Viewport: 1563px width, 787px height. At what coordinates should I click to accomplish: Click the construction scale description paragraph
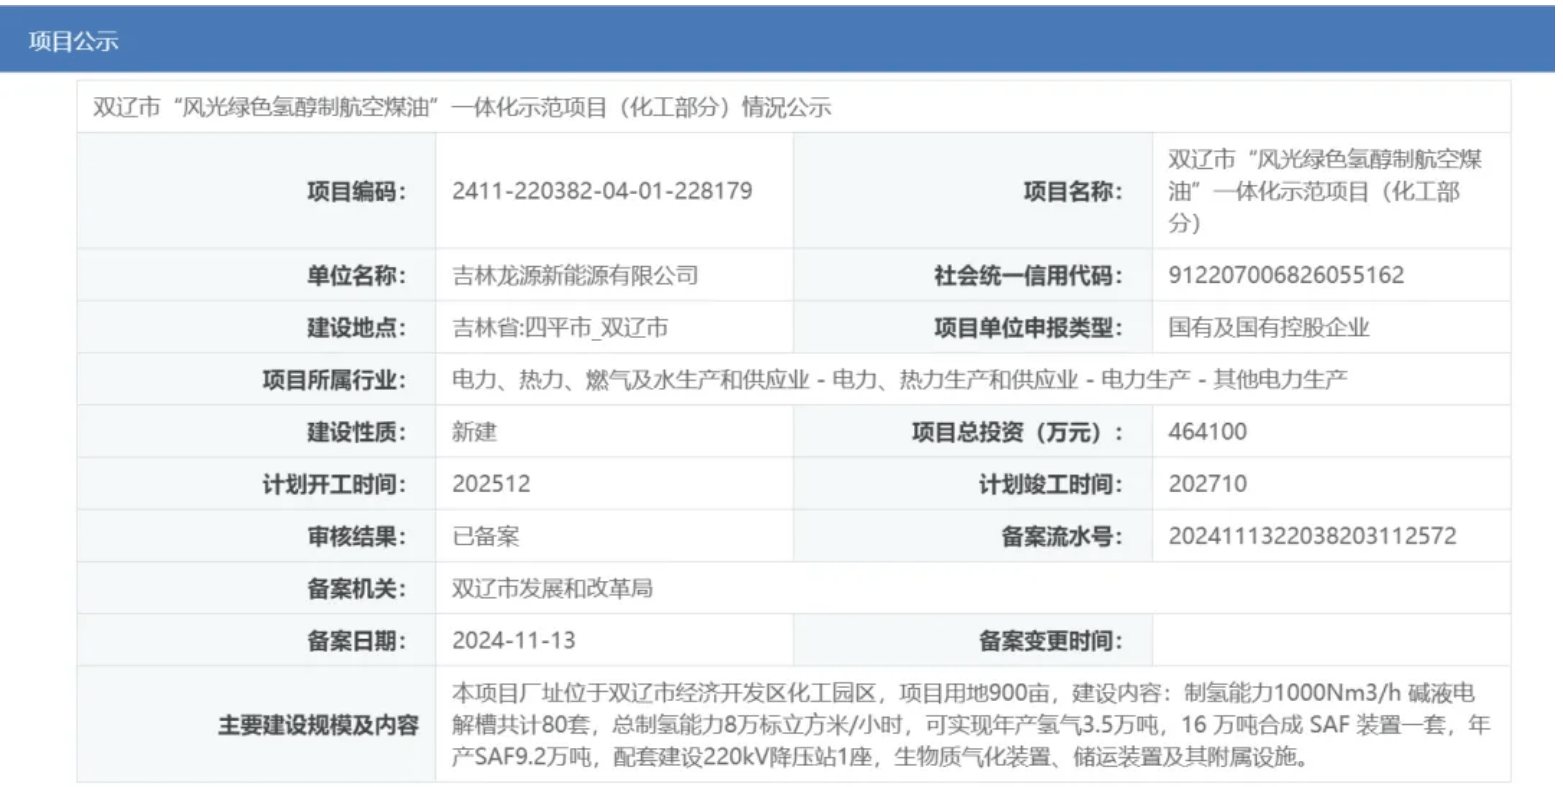[970, 725]
